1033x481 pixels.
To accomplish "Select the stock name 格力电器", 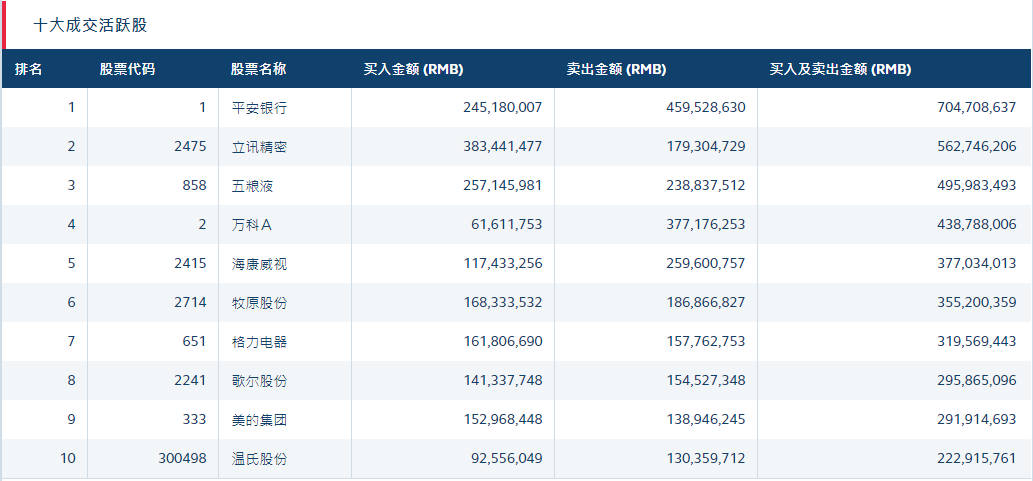I will [x=259, y=342].
